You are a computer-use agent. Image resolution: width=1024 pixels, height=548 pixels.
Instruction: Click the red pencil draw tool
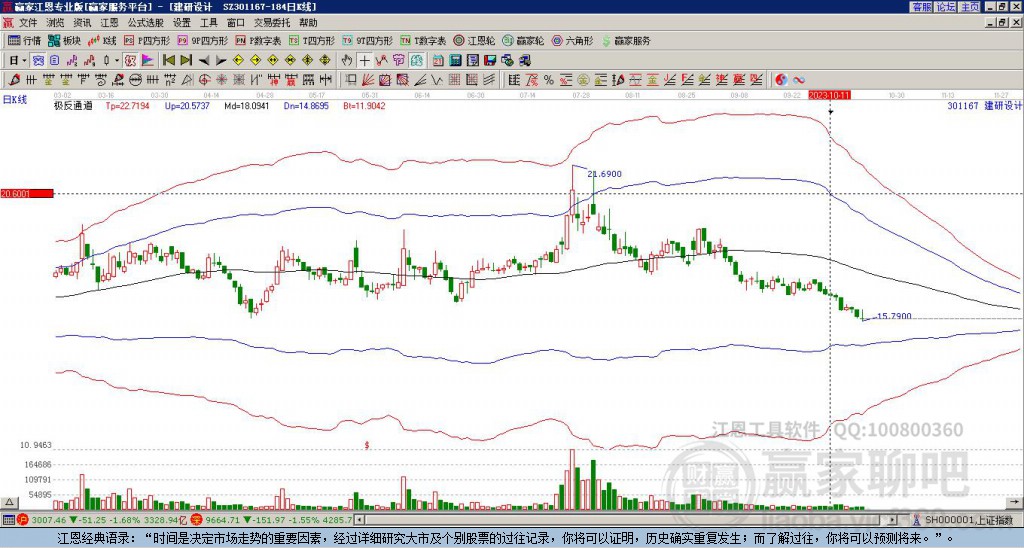point(14,80)
